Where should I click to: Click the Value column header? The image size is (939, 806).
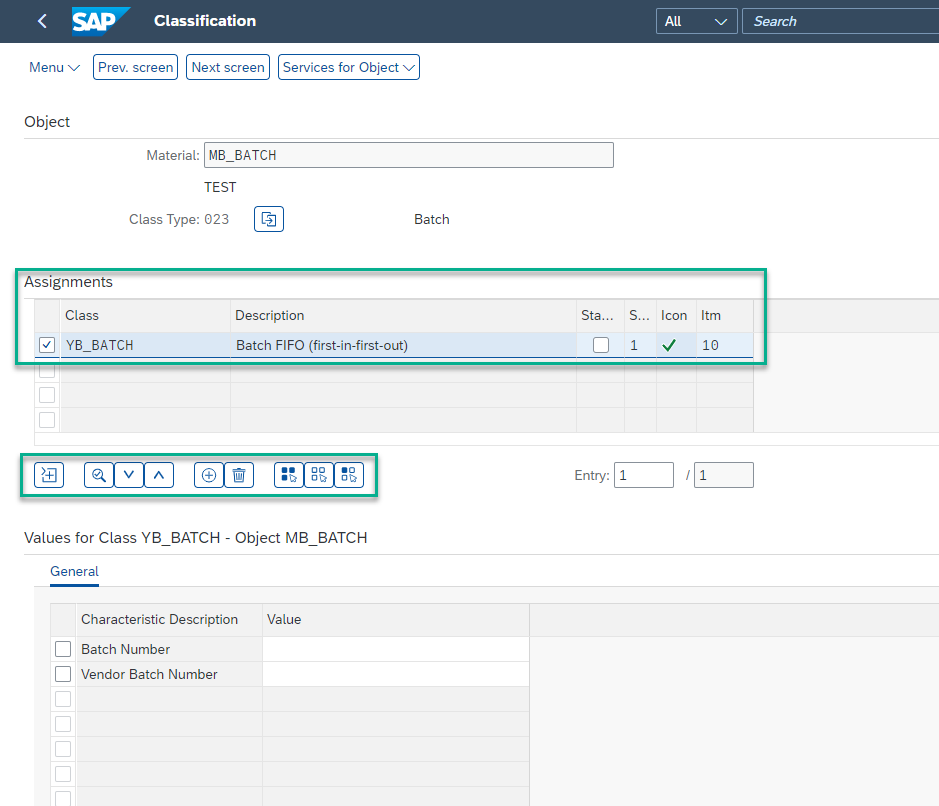coord(396,620)
